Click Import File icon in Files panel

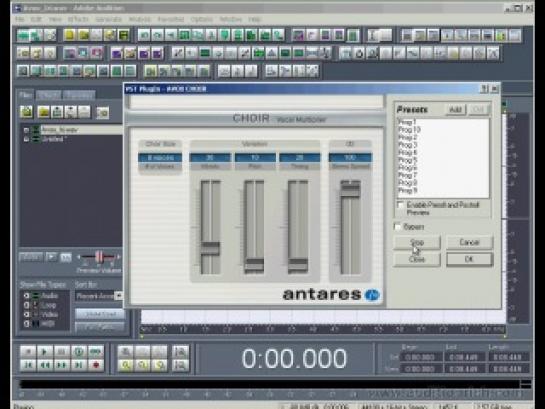pyautogui.click(x=26, y=112)
